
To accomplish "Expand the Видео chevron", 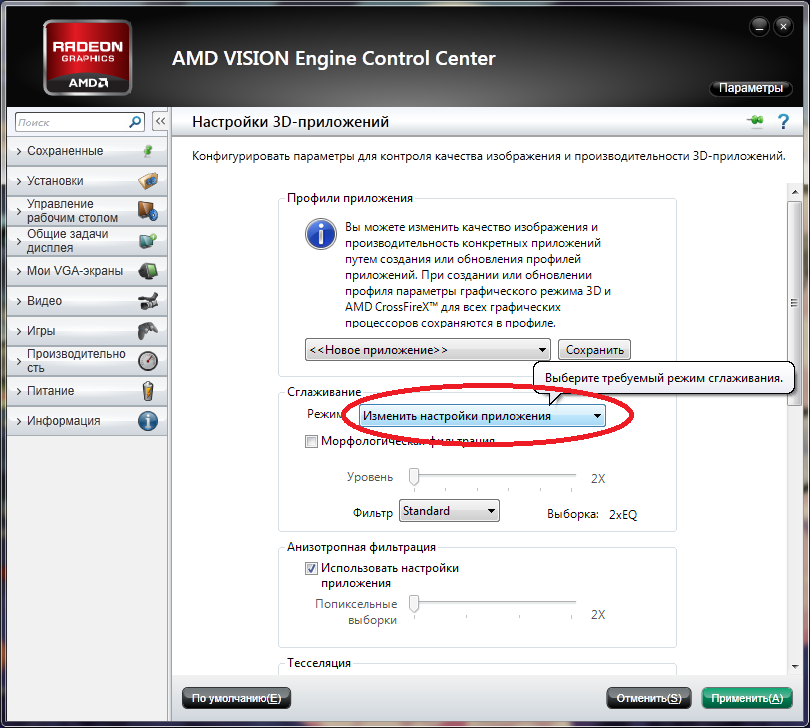I will (19, 301).
